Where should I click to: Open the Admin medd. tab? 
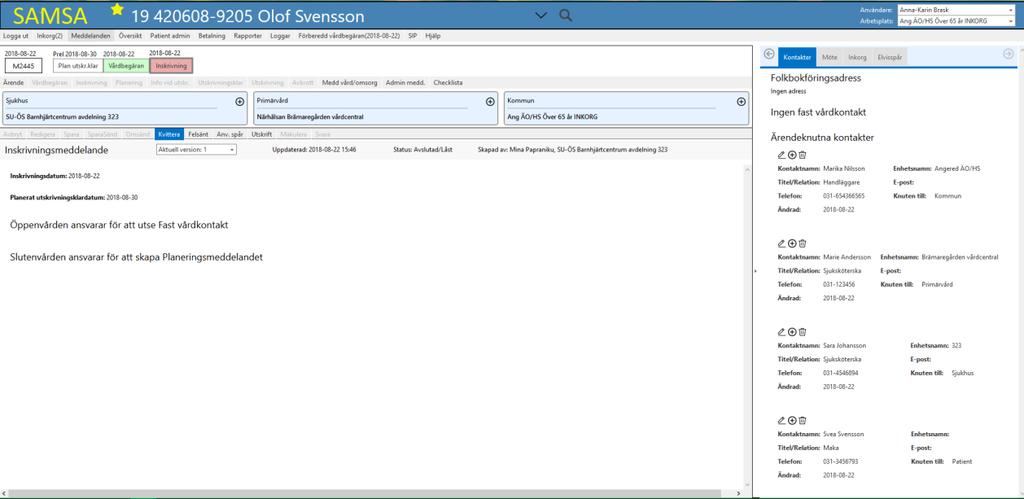(x=406, y=83)
